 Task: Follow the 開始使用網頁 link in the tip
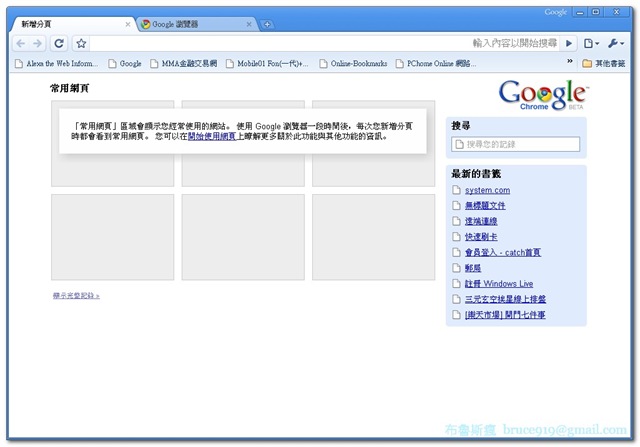[x=212, y=136]
